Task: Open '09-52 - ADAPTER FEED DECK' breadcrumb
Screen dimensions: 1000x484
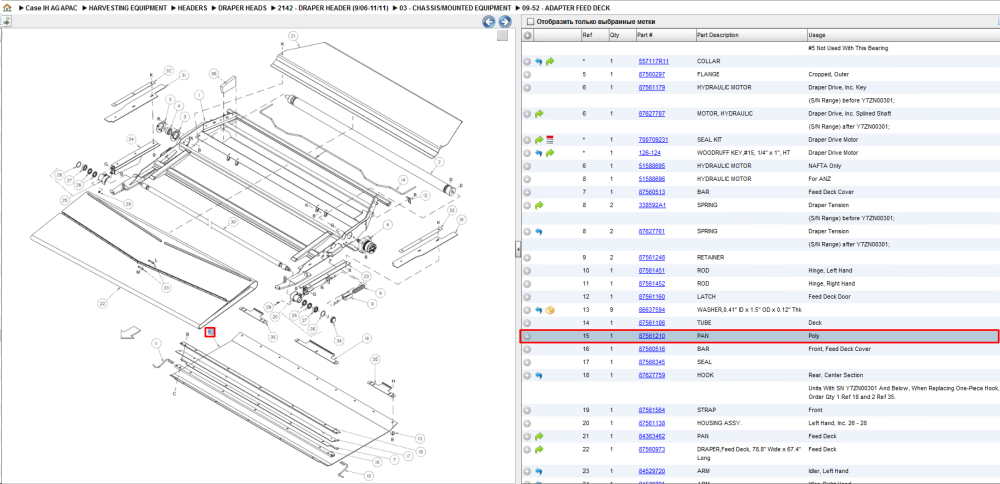Action: pyautogui.click(x=566, y=8)
